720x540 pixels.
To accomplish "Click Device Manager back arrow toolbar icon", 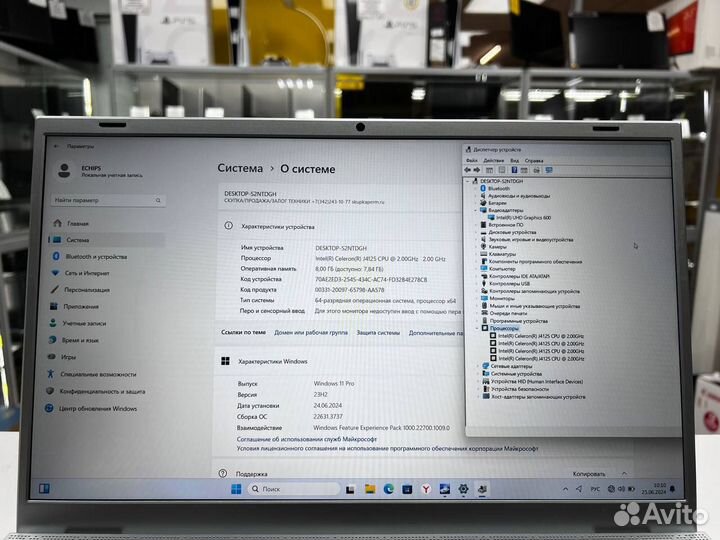I will [x=468, y=170].
